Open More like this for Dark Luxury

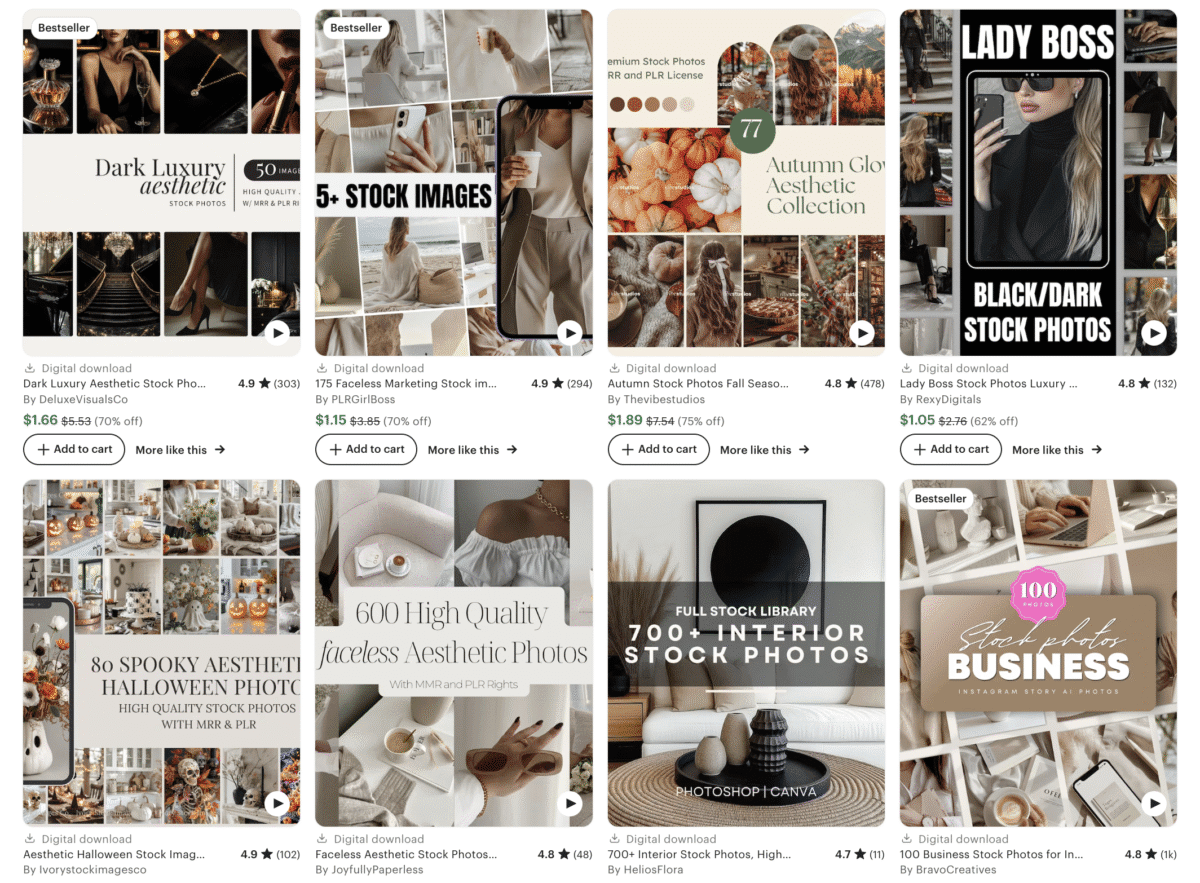pos(180,450)
